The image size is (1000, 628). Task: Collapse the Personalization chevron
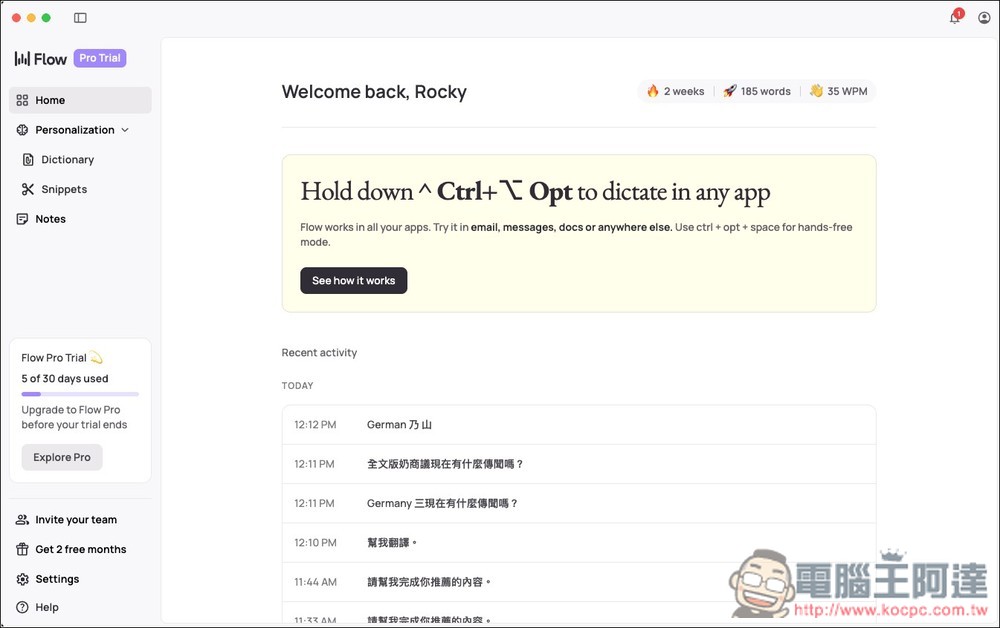pyautogui.click(x=125, y=130)
